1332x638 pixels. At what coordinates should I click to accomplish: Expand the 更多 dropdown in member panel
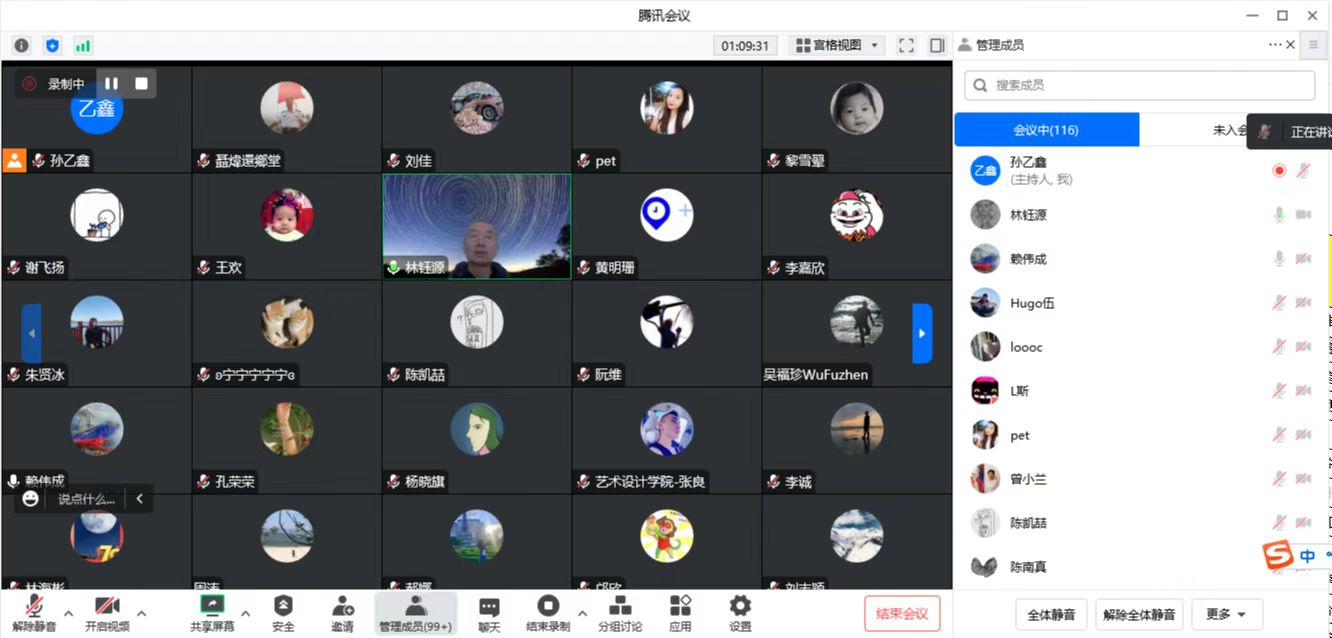click(x=1227, y=614)
